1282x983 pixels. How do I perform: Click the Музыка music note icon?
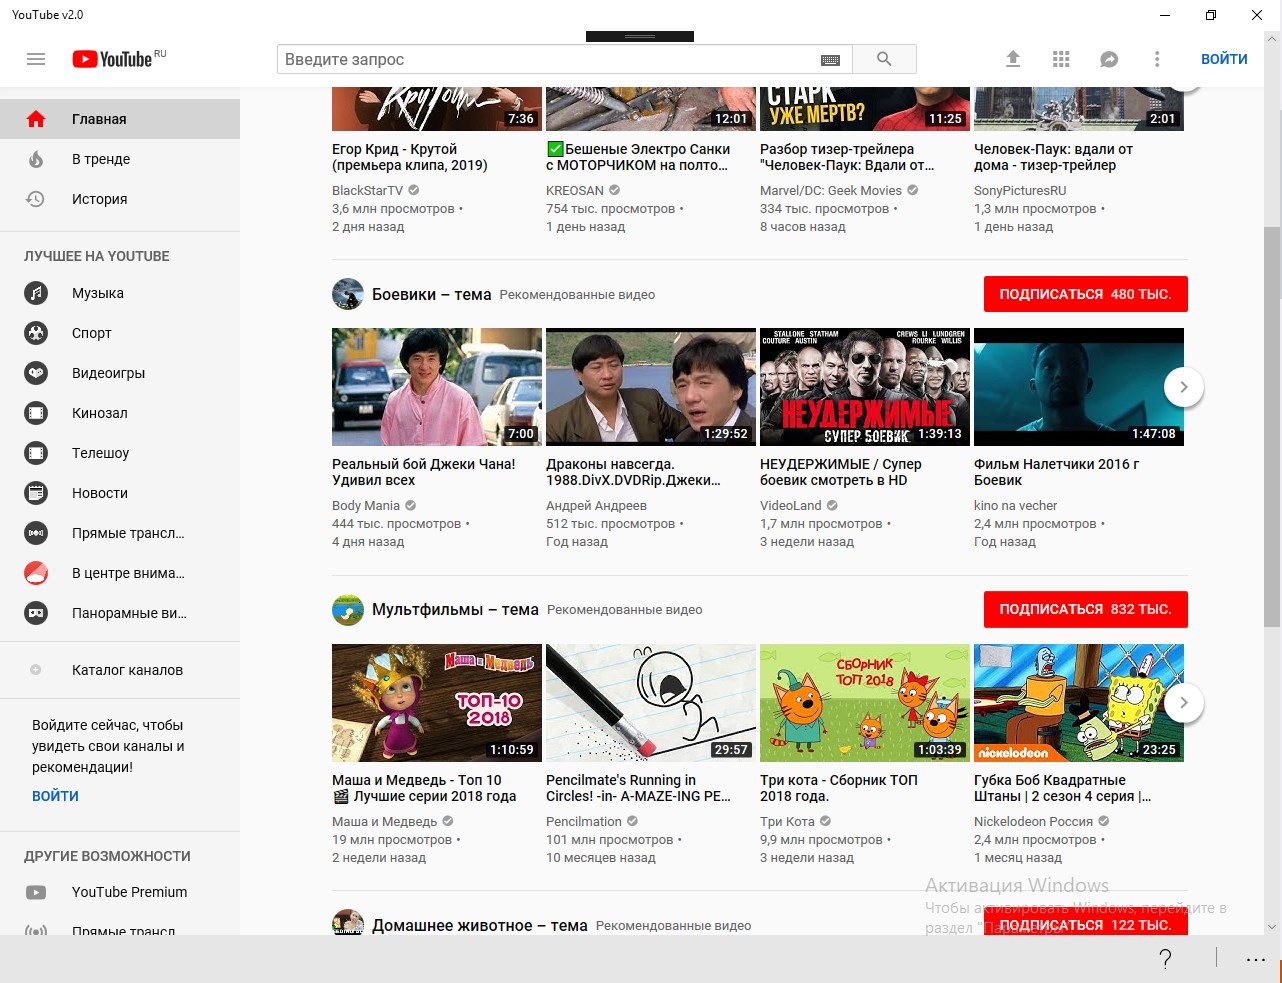coord(36,293)
